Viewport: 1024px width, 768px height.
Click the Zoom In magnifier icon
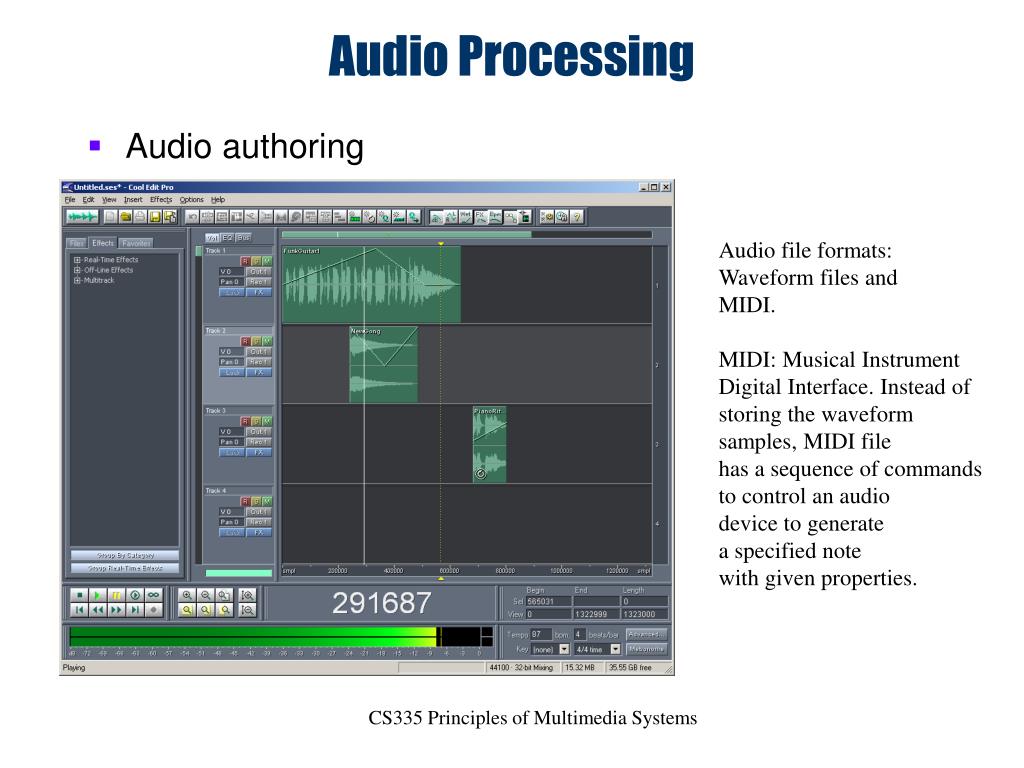click(187, 595)
